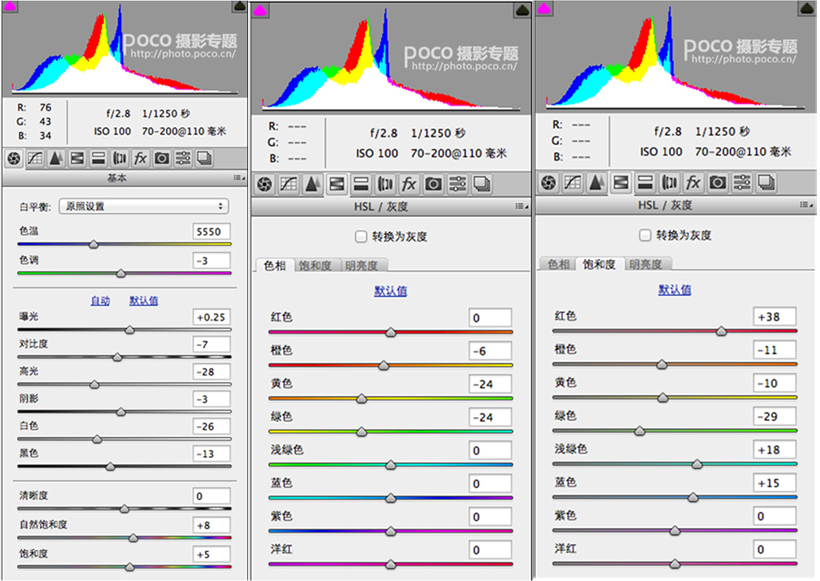The image size is (820, 581).
Task: Click 浅绿色 saturation value field +18
Action: coord(775,450)
